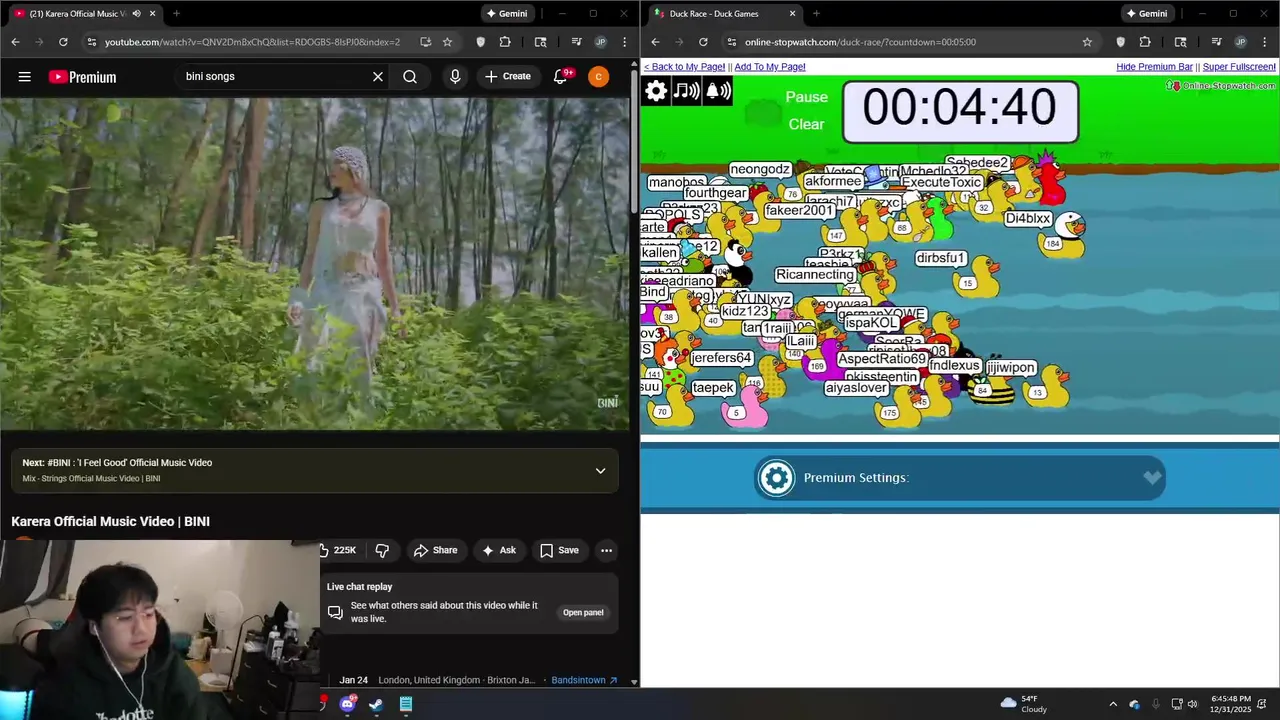Image resolution: width=1280 pixels, height=720 pixels.
Task: Open Chrome menu in Duck Race window
Action: (x=1263, y=42)
